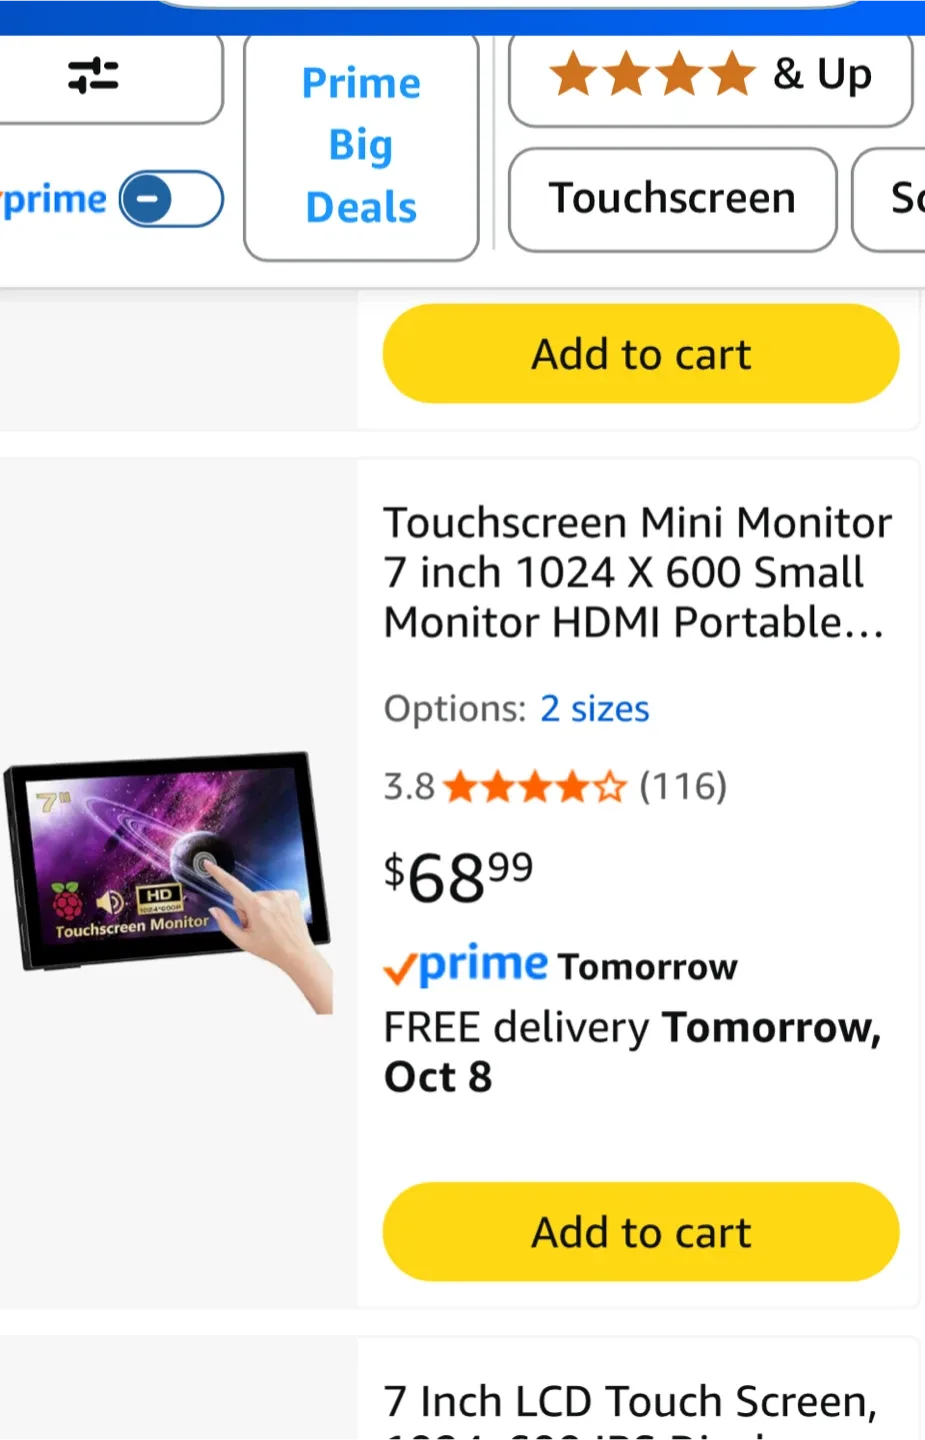The height and width of the screenshot is (1440, 925).
Task: Tap the blue prime logo label
Action: (x=55, y=201)
